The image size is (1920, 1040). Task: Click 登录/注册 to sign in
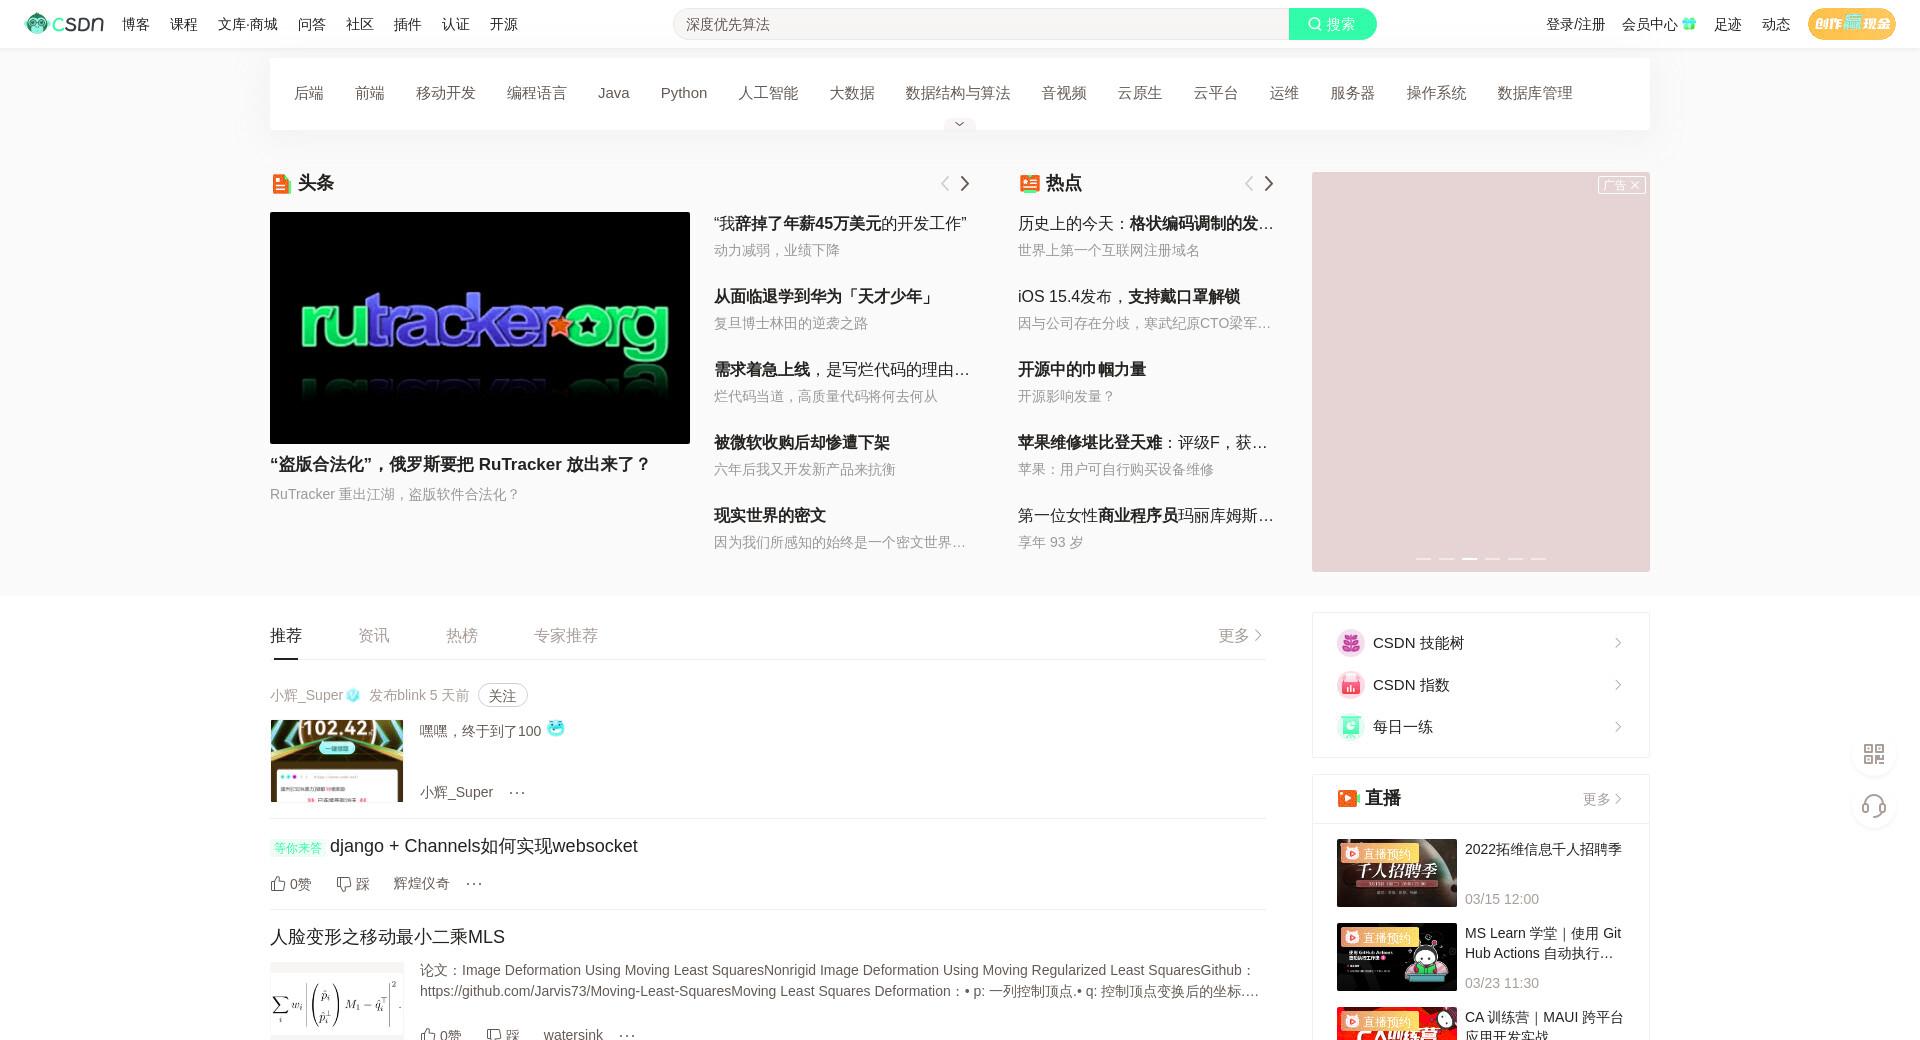point(1575,24)
